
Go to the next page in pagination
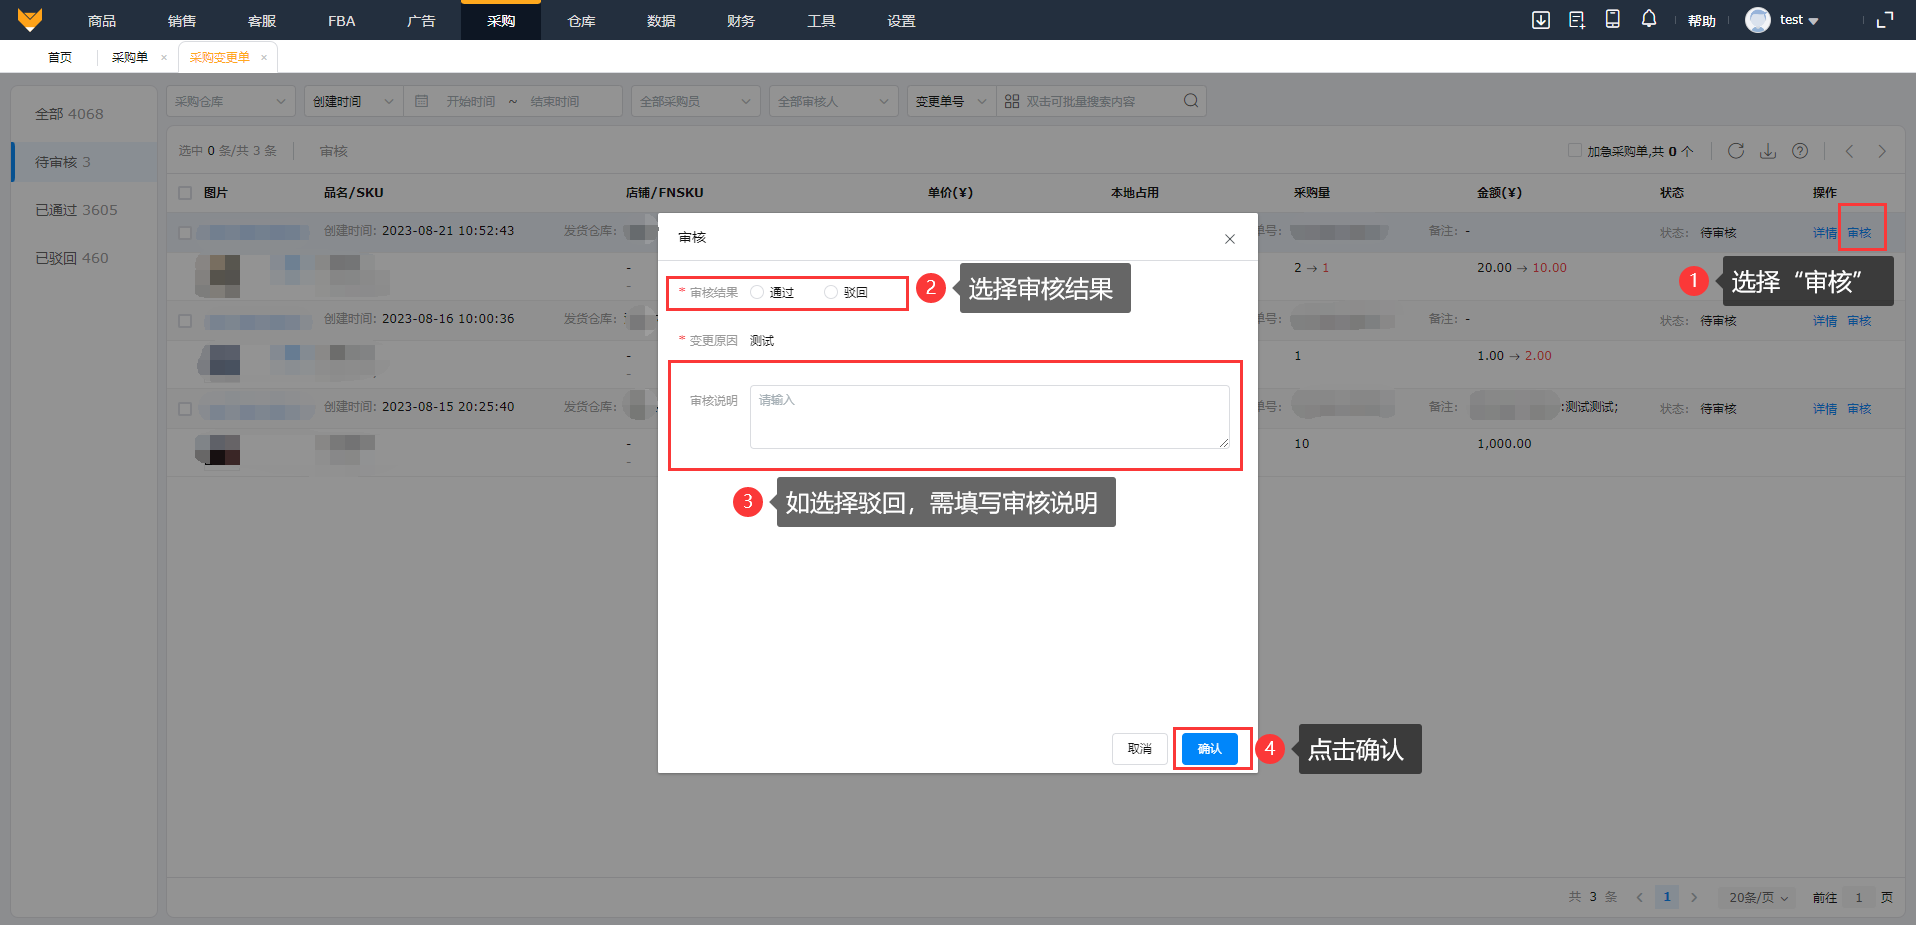[x=1694, y=897]
